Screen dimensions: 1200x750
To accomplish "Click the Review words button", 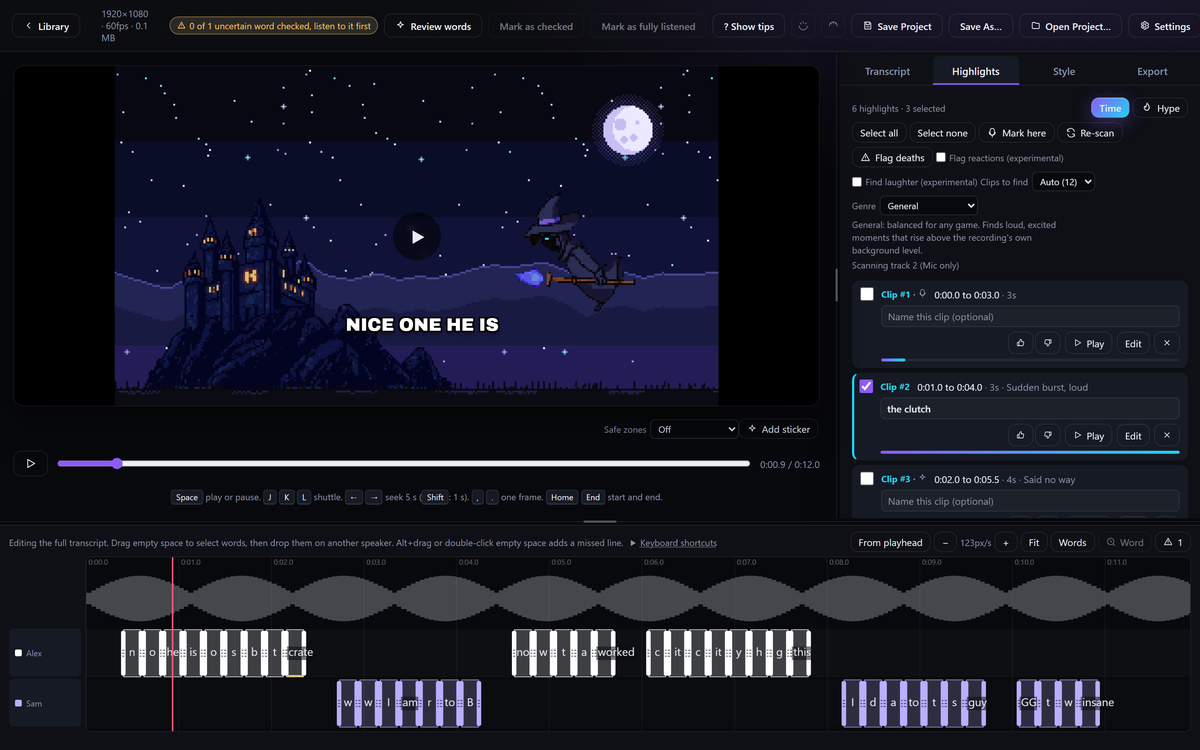I will [x=433, y=26].
